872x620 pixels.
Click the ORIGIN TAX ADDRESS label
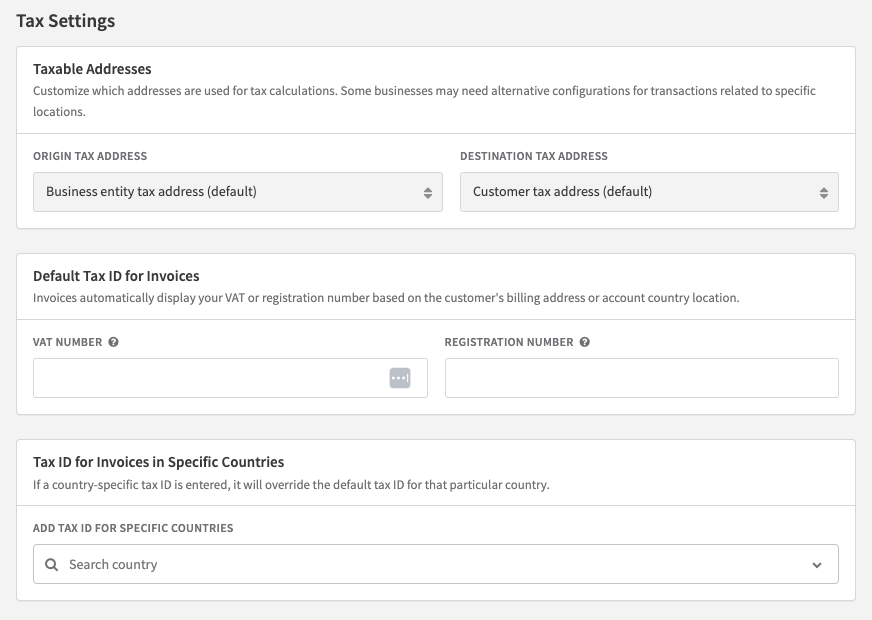point(90,156)
